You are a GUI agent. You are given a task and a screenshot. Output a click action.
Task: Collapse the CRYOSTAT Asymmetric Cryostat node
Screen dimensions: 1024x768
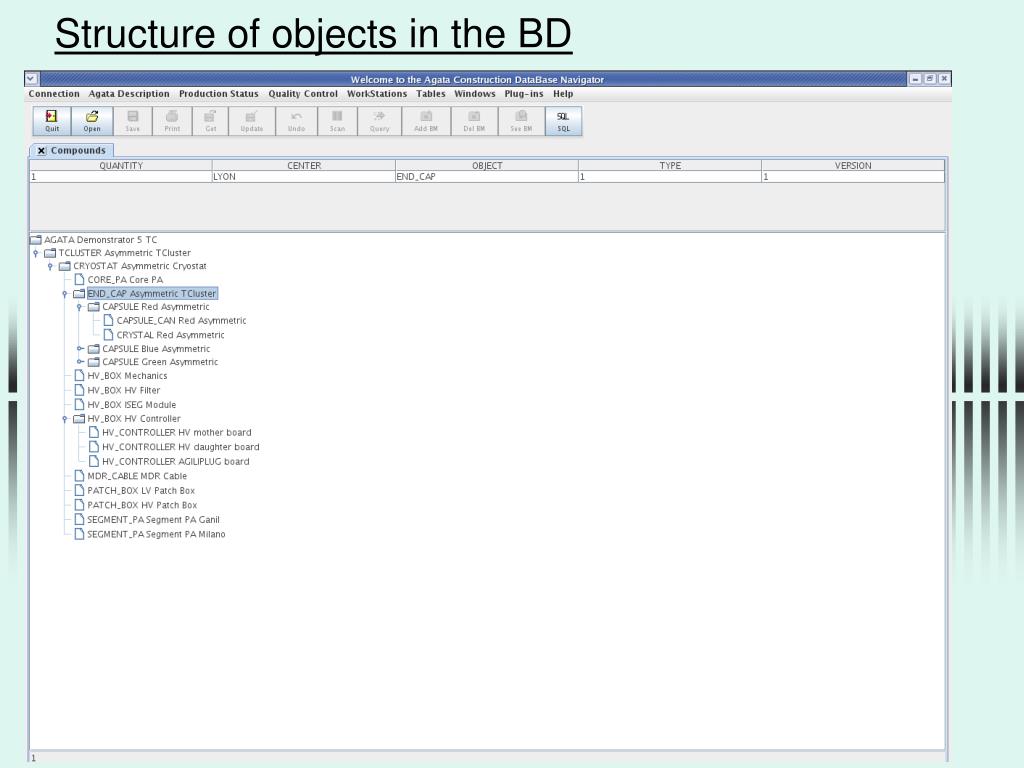50,266
